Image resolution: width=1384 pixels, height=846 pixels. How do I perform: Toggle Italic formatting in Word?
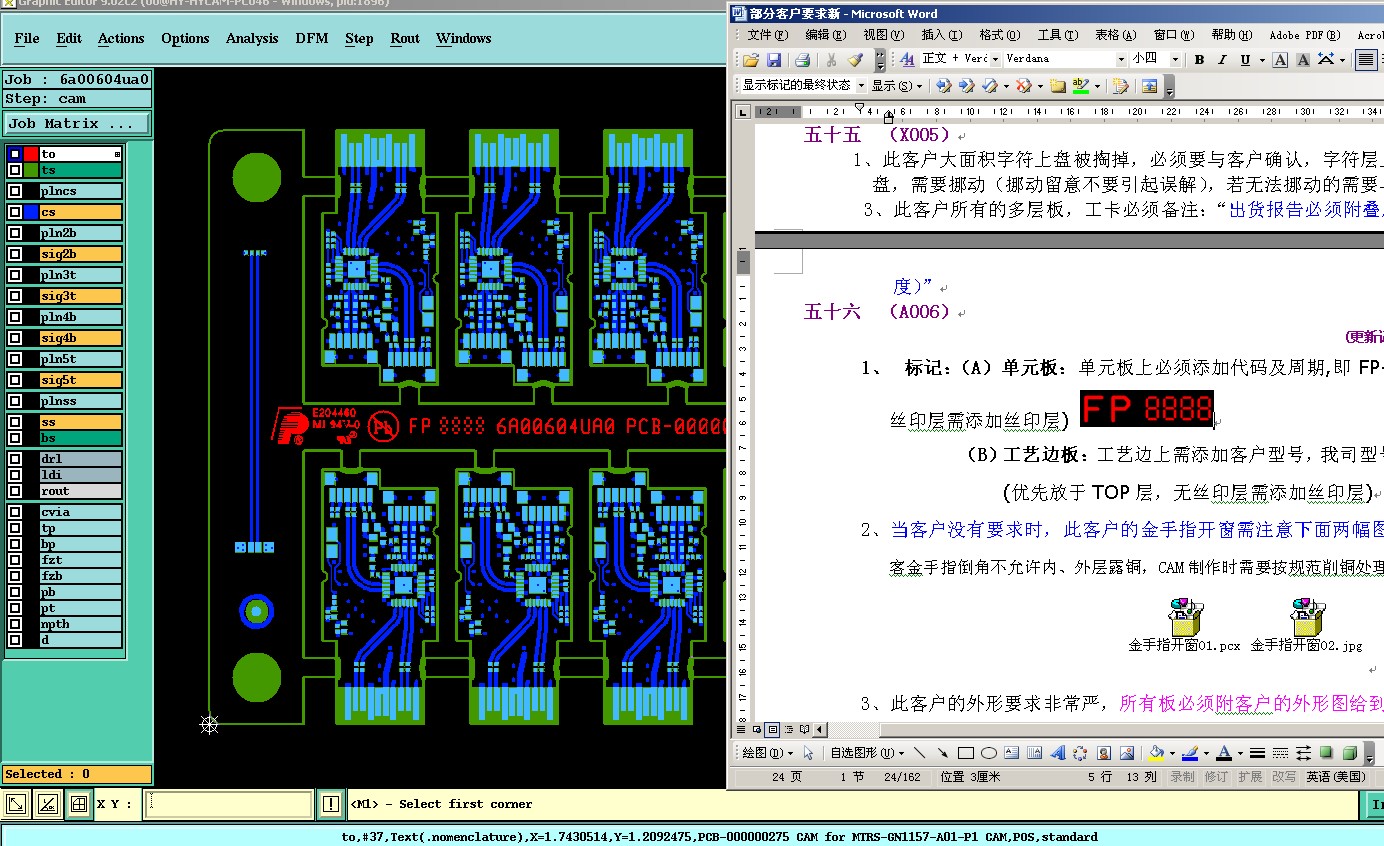click(x=1222, y=60)
